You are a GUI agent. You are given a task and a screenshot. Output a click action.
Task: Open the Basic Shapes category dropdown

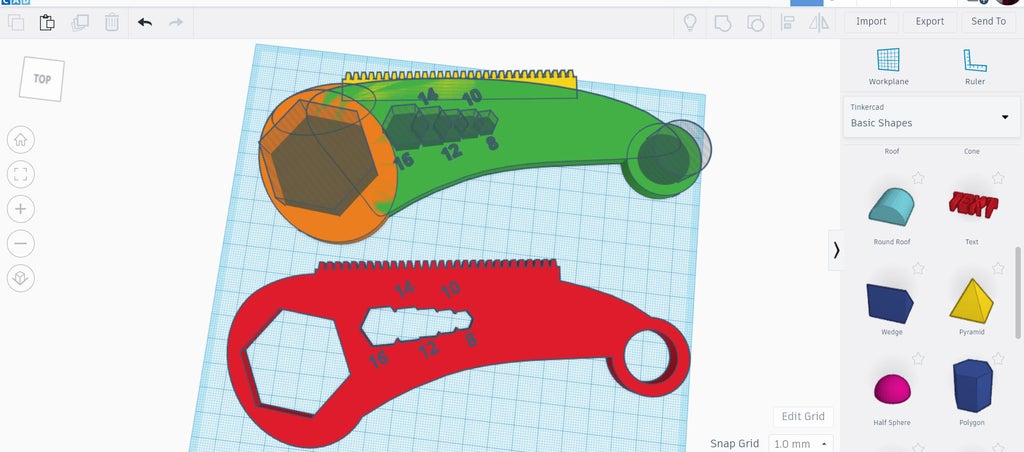click(932, 117)
